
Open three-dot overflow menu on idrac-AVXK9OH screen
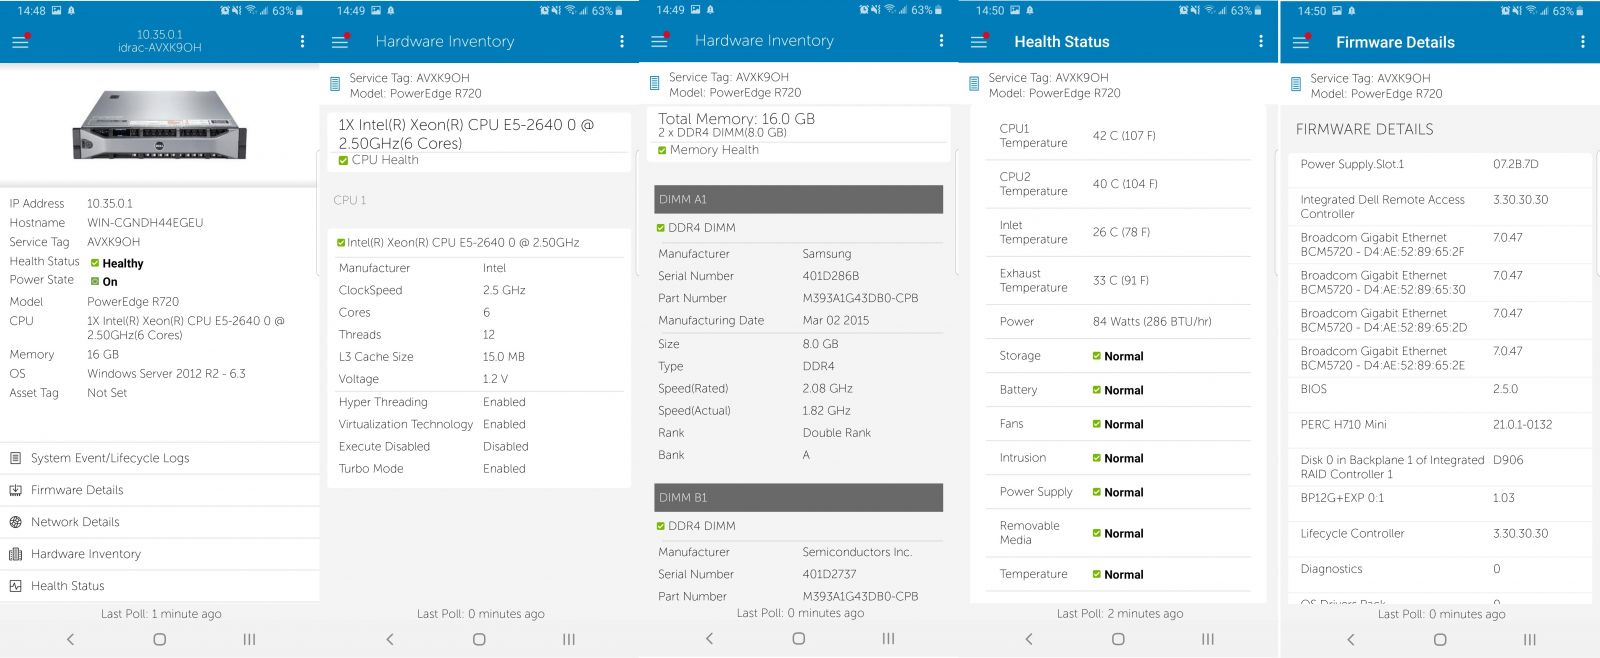(x=302, y=42)
